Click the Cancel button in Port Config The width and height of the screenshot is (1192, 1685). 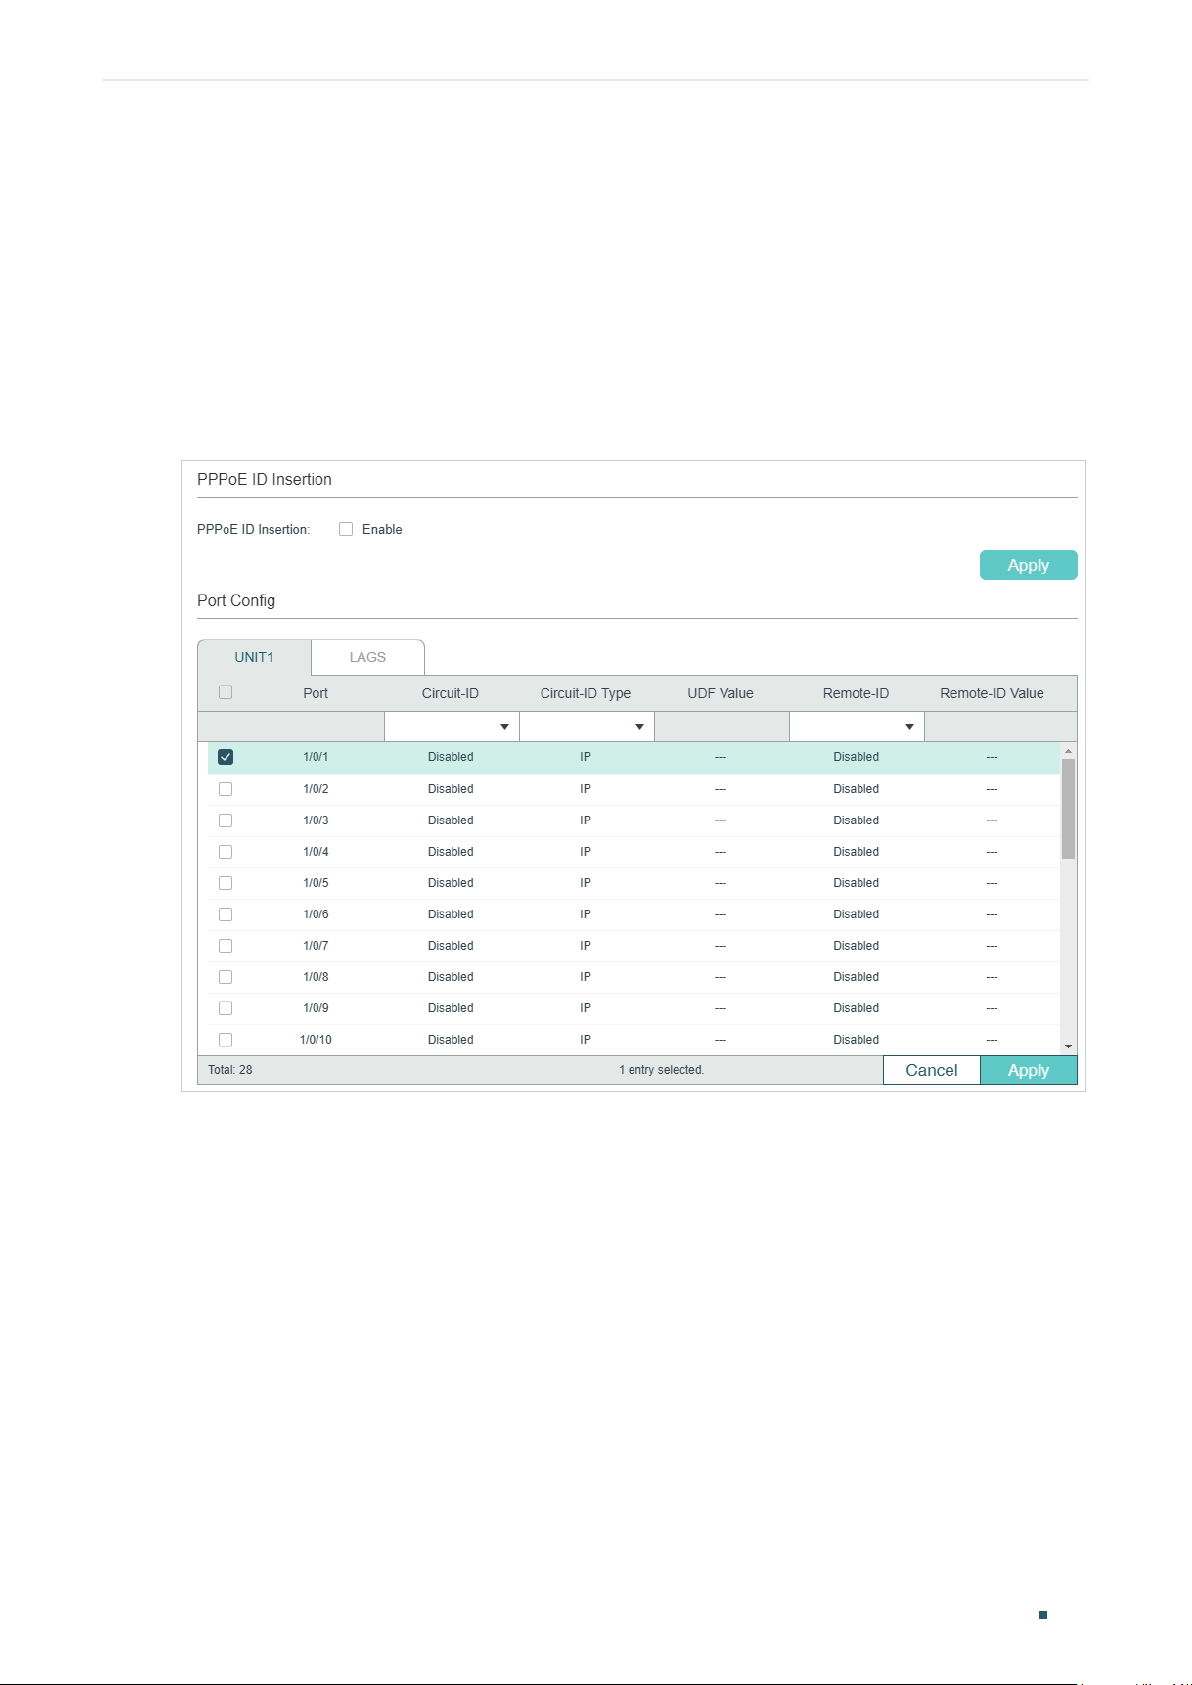931,1070
